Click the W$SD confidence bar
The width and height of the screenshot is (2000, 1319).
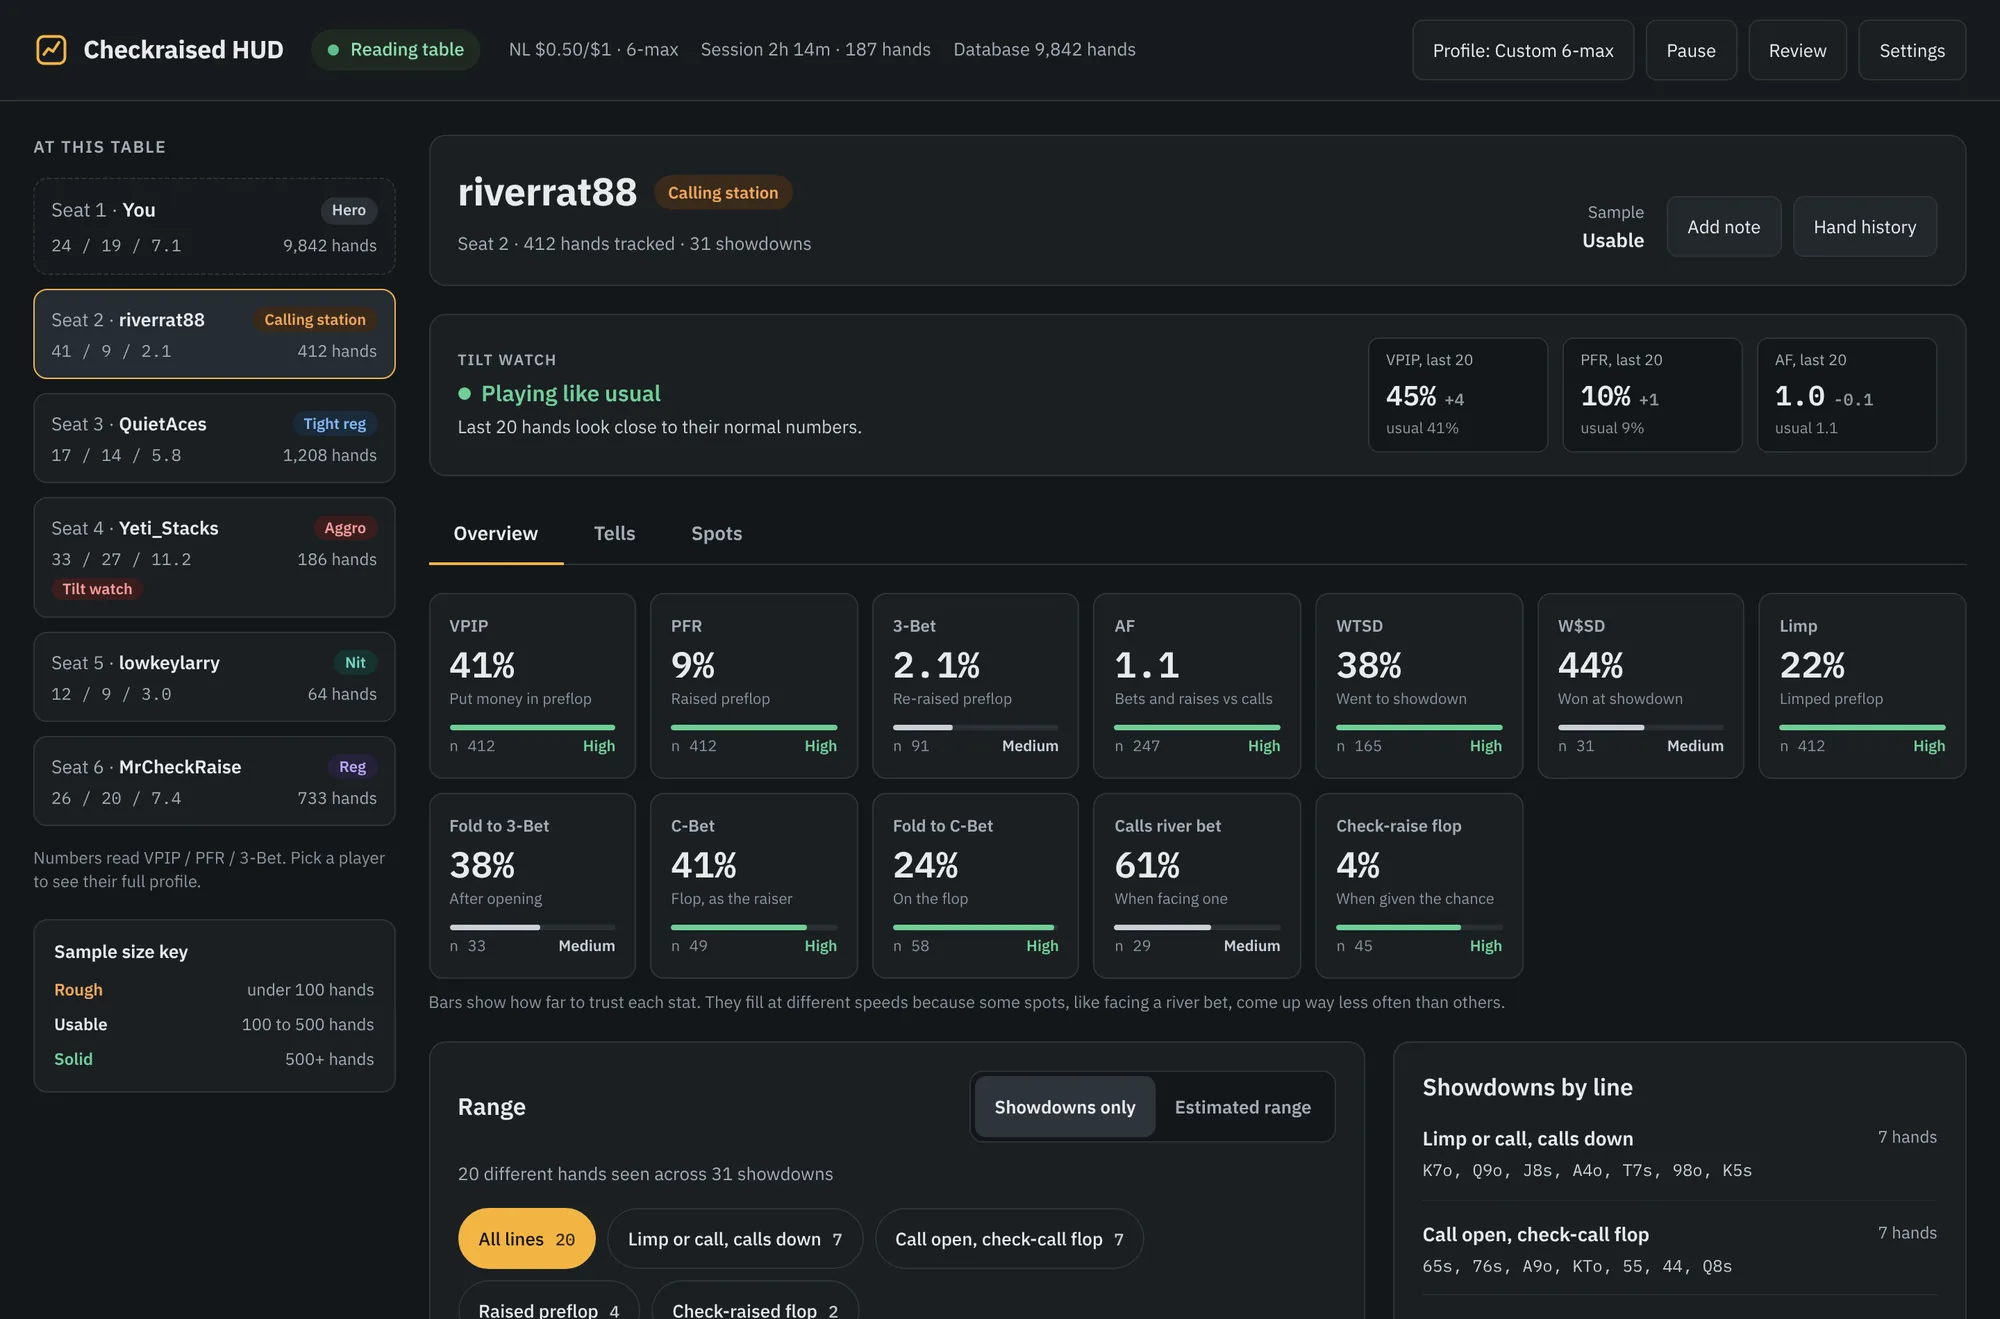tap(1640, 727)
